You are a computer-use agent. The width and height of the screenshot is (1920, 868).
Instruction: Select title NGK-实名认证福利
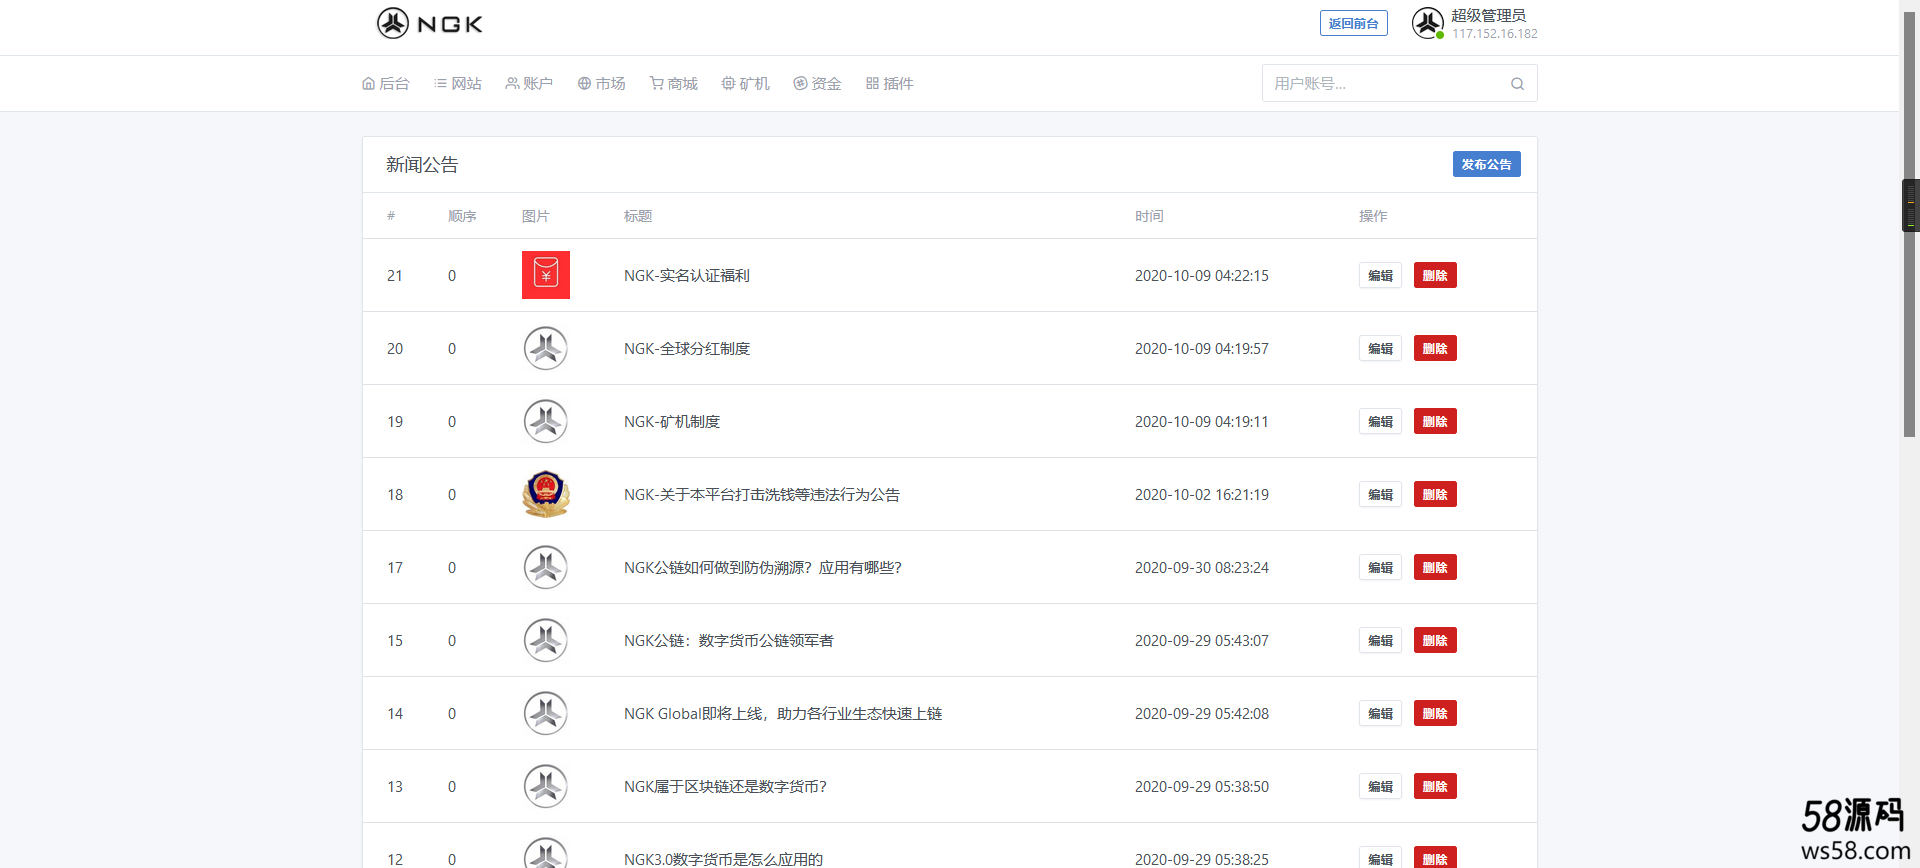[687, 275]
